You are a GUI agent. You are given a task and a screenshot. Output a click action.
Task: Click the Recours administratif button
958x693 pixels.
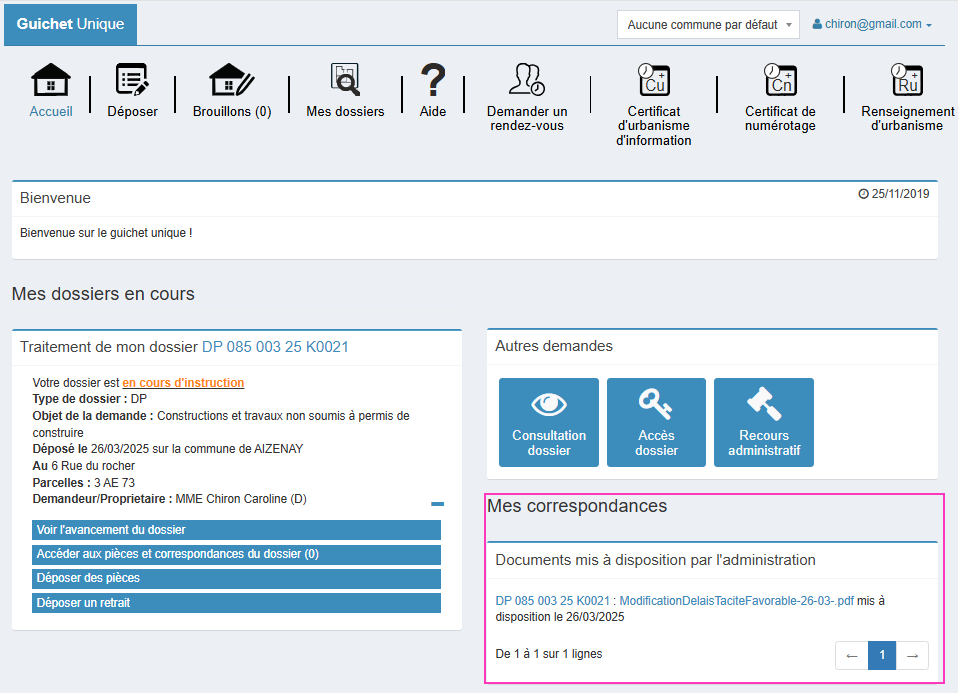pyautogui.click(x=764, y=422)
